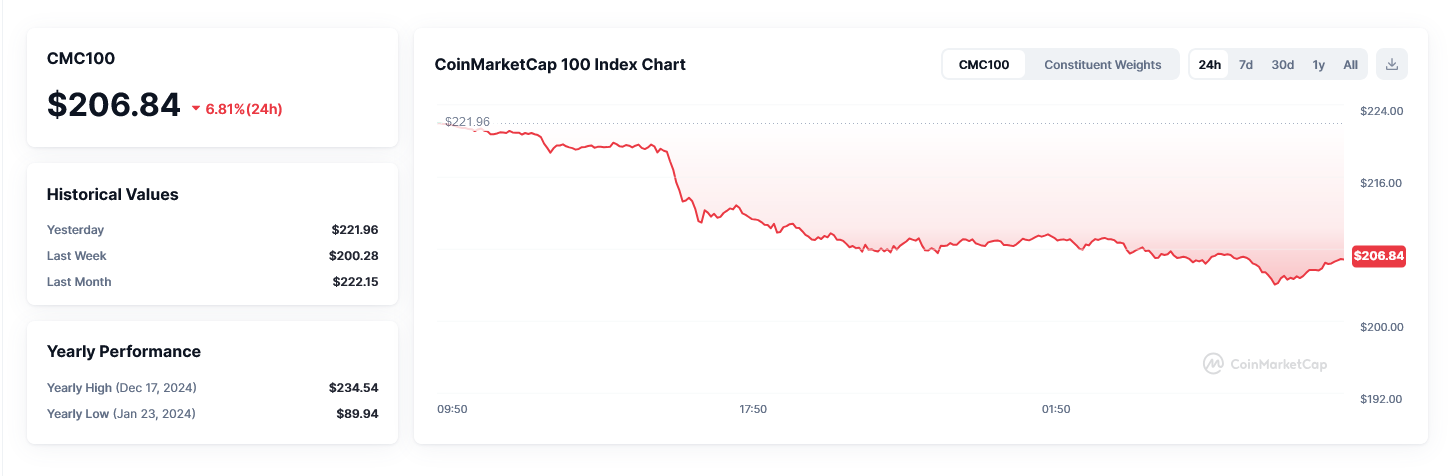Click the download chart icon
1452x476 pixels.
coord(1392,65)
